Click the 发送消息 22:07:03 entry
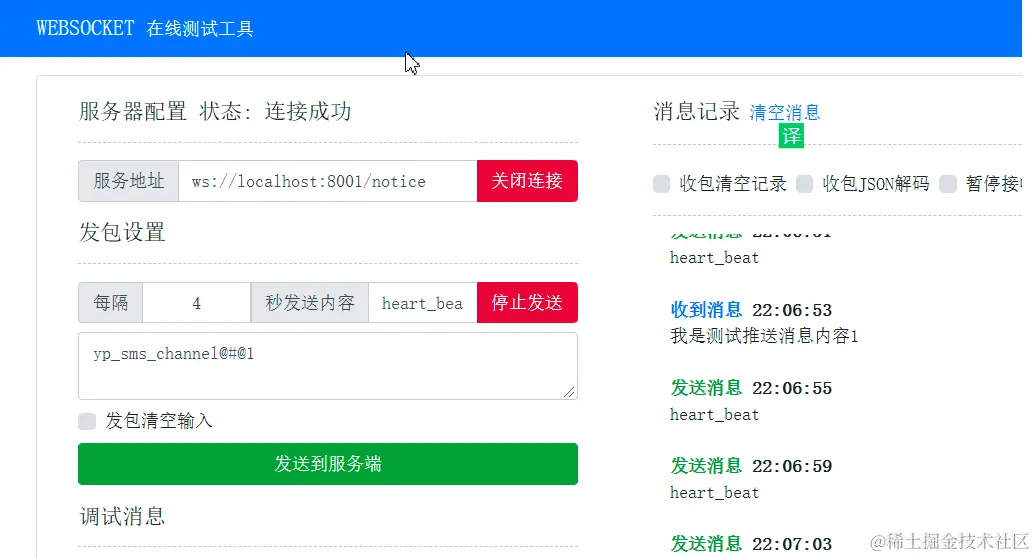 (751, 543)
